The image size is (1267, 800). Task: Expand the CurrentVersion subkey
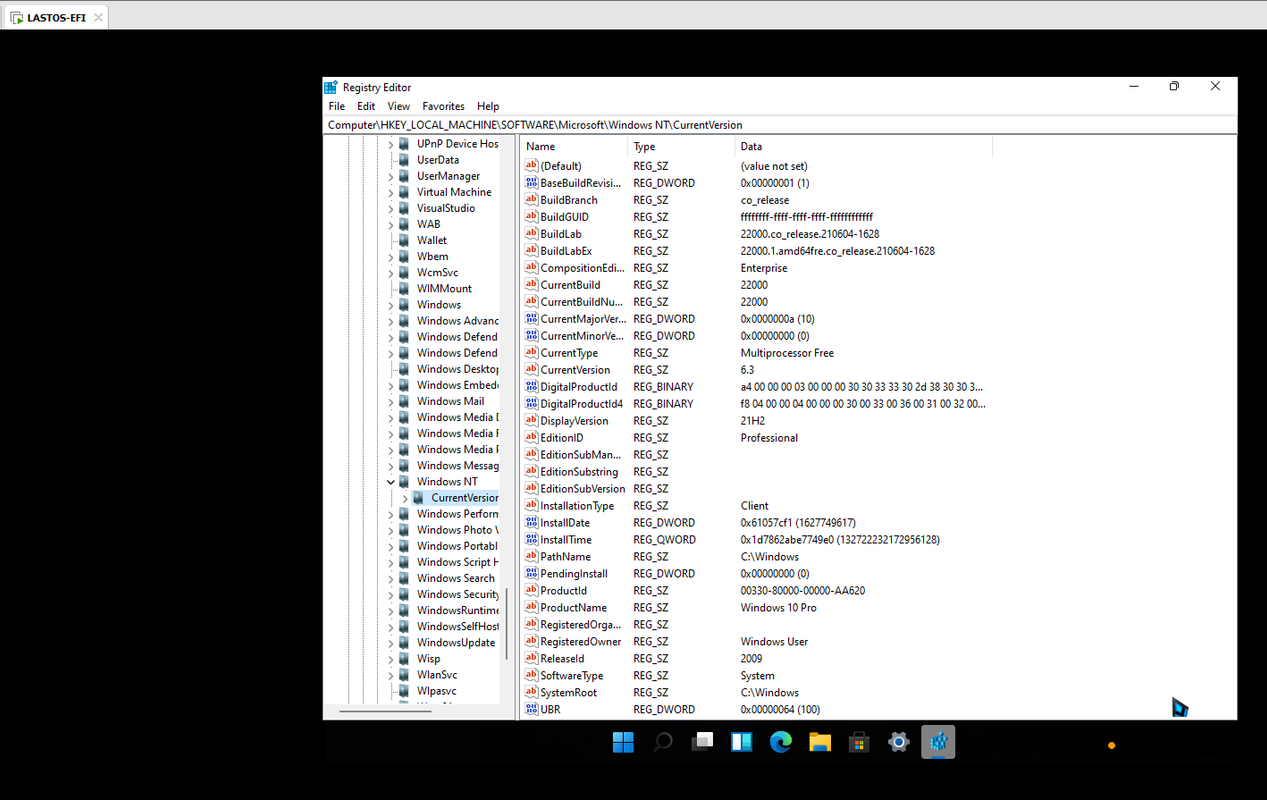click(405, 497)
